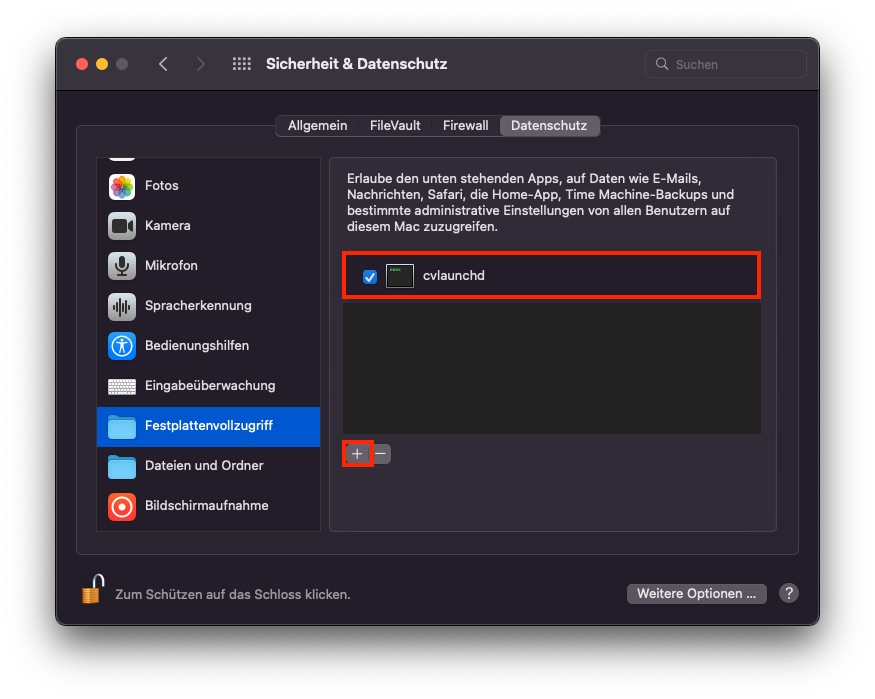Click the plus button to add an app
The height and width of the screenshot is (699, 875).
click(357, 454)
